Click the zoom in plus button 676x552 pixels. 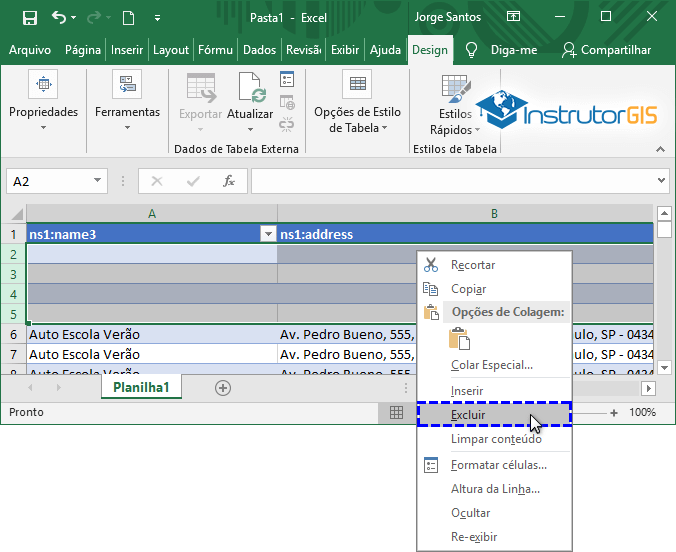614,412
